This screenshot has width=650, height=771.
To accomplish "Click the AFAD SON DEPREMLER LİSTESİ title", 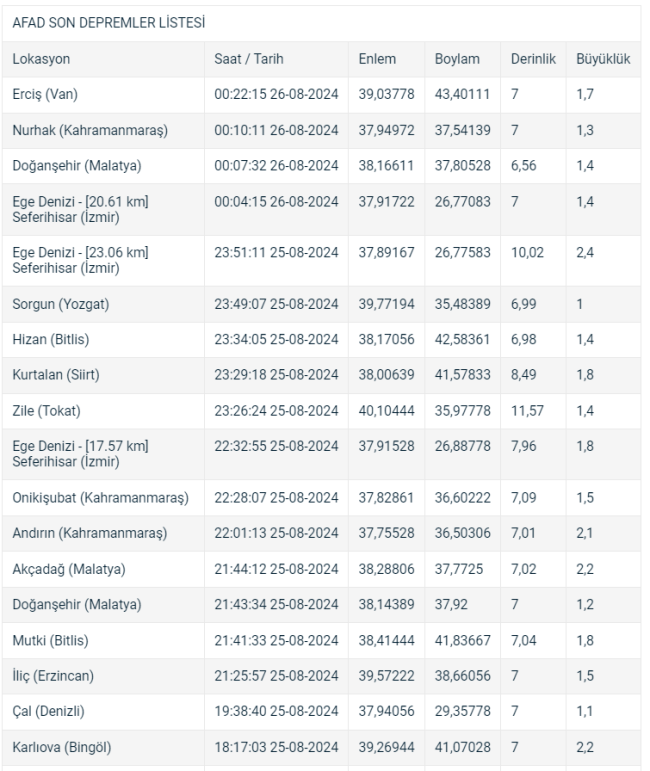I will click(x=109, y=23).
